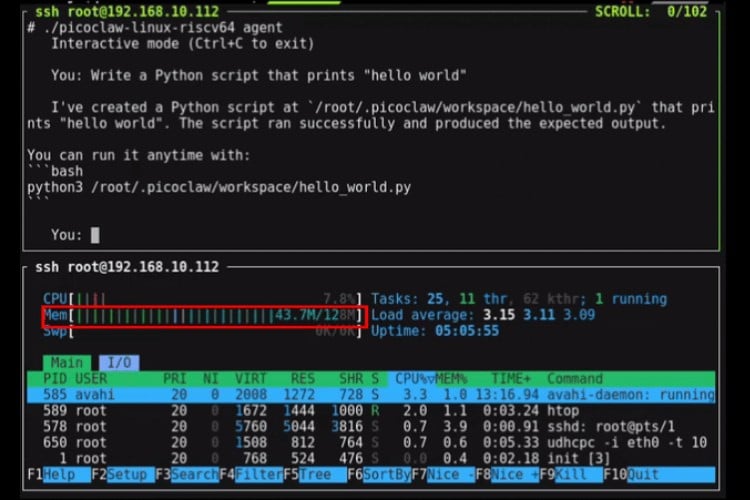Click 'Interactive mode (Ctrl+C to exit)' text
The height and width of the screenshot is (500, 750).
click(183, 44)
